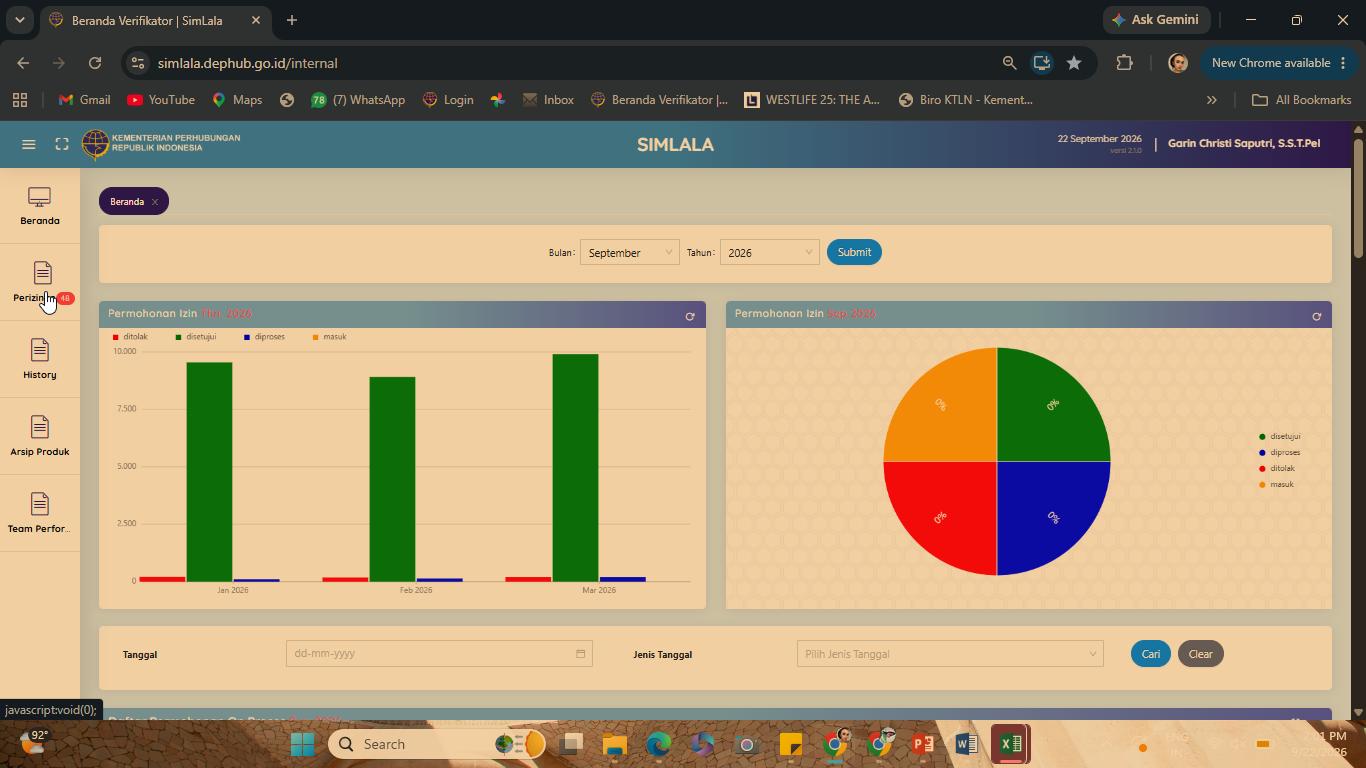Refresh the yearly Permohonan Izin bar chart
Image resolution: width=1366 pixels, height=768 pixels.
[x=690, y=316]
